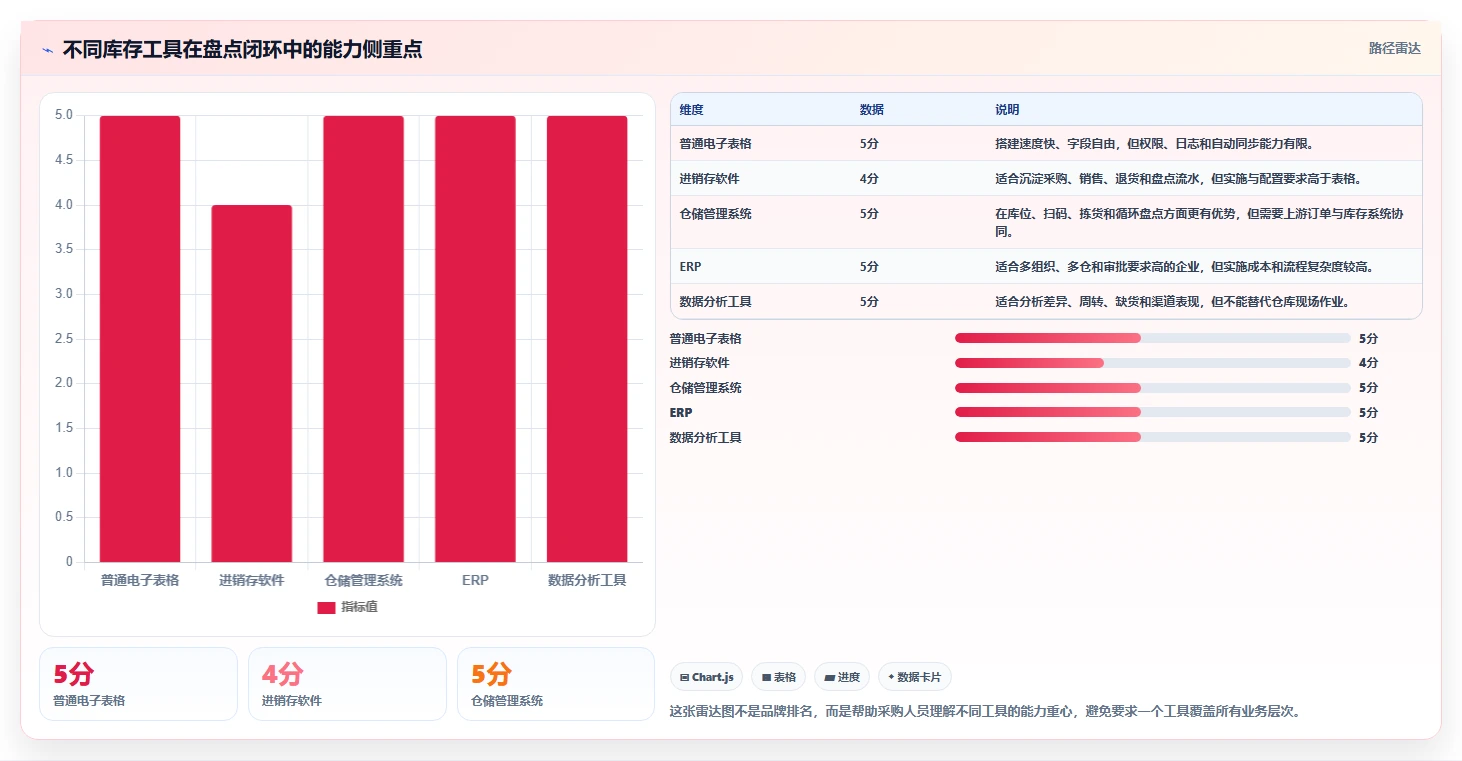
Task: Select the Chart.js chip
Action: (x=707, y=677)
